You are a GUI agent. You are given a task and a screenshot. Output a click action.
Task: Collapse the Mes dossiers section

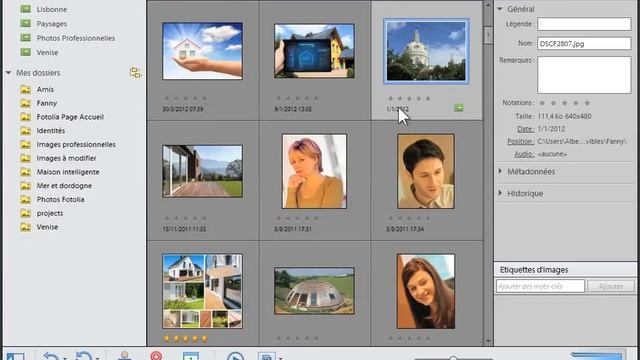coord(9,73)
